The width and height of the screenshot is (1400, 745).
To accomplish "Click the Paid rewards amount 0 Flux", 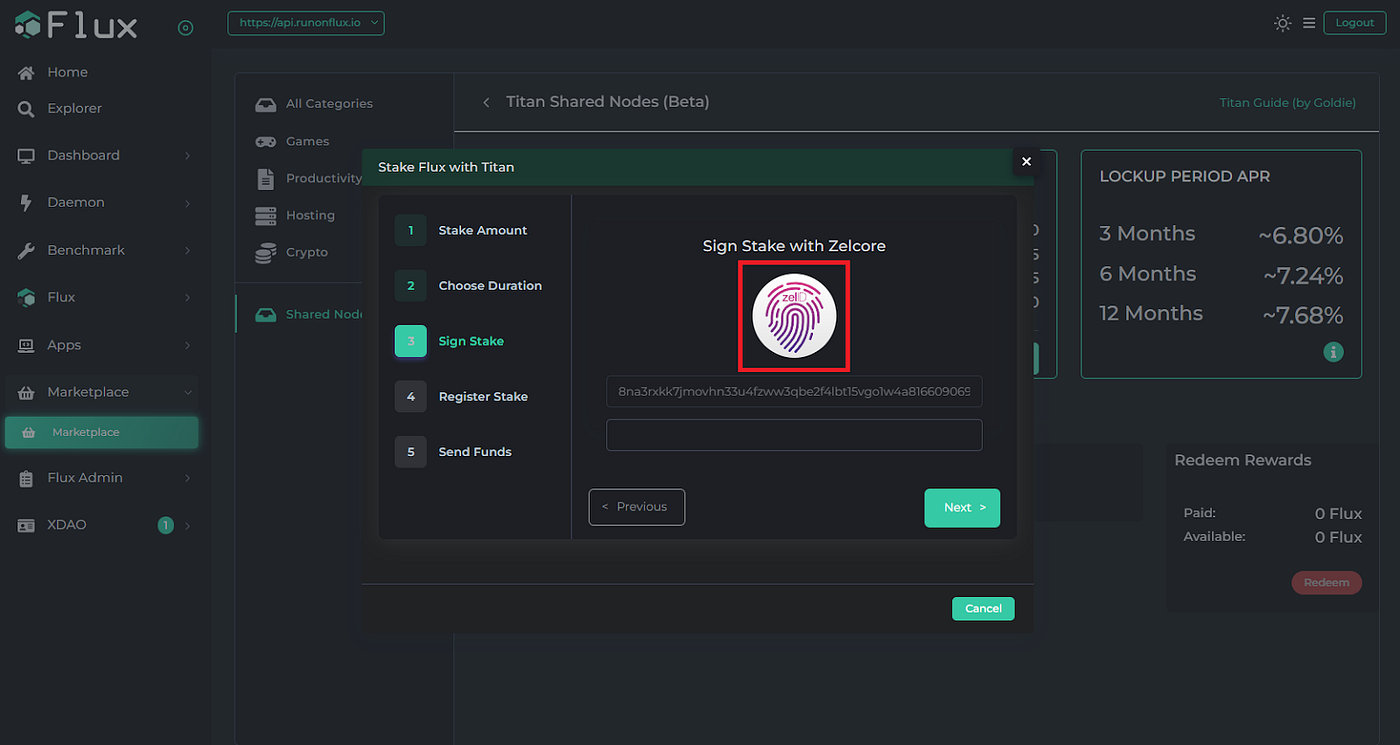I will point(1338,513).
